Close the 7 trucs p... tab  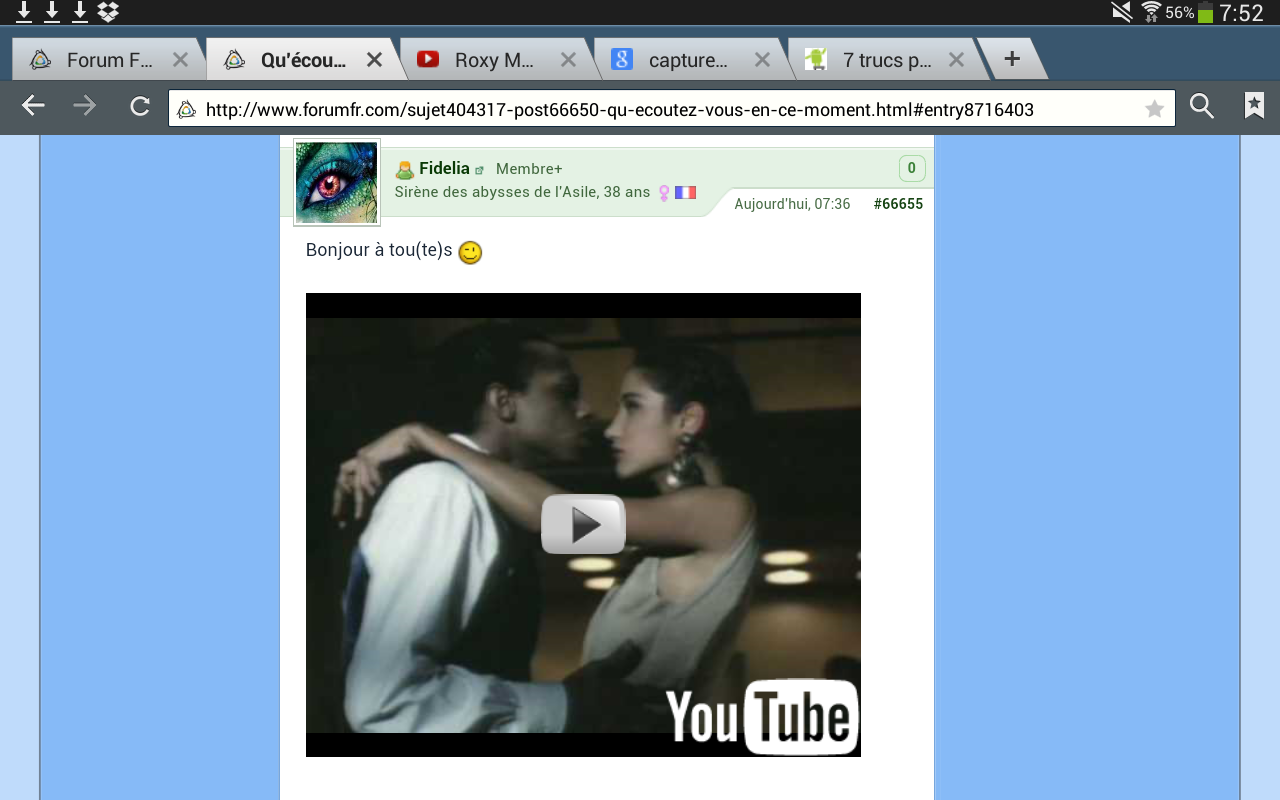(x=956, y=60)
